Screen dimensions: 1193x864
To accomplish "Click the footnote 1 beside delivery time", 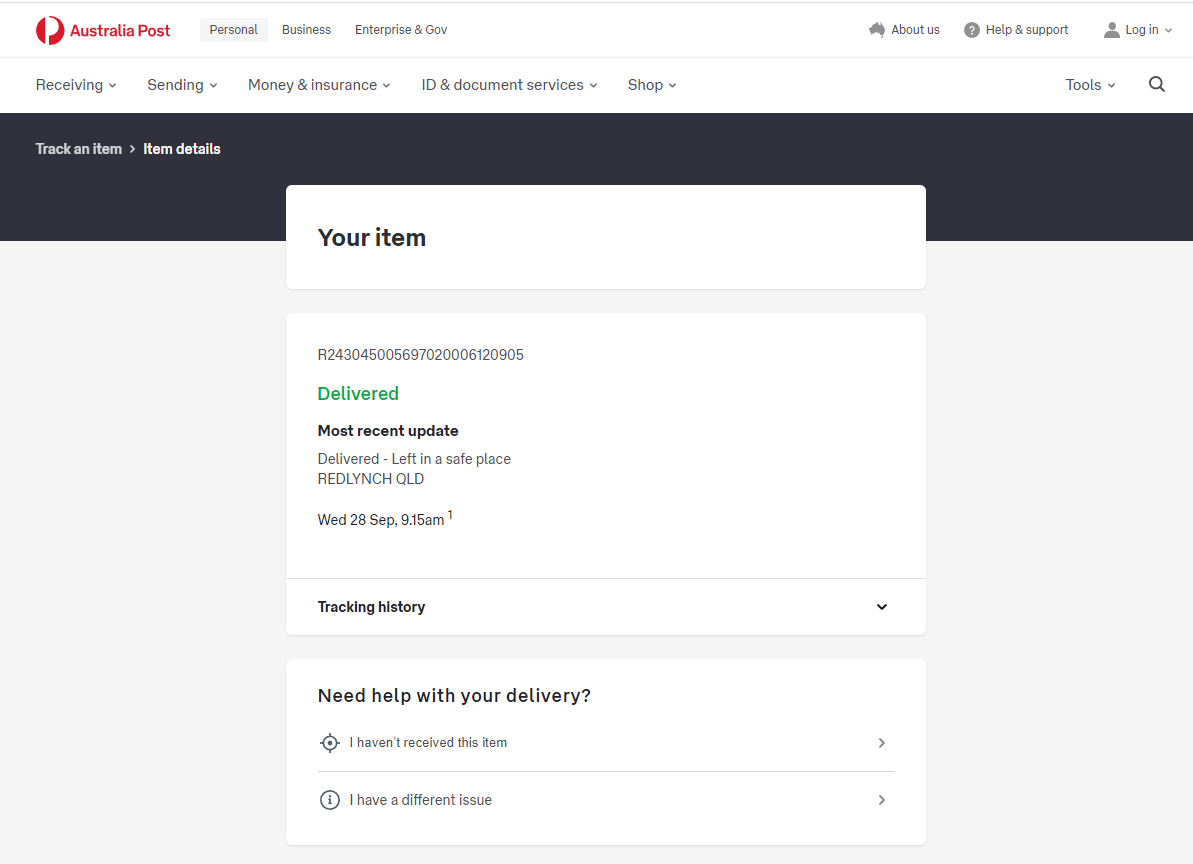I will [450, 515].
